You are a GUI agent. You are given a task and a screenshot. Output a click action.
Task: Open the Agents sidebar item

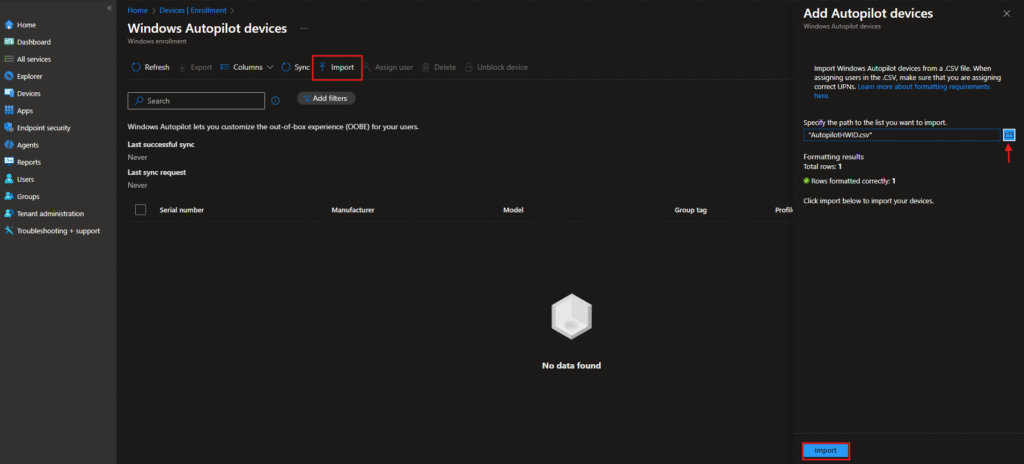[x=28, y=145]
